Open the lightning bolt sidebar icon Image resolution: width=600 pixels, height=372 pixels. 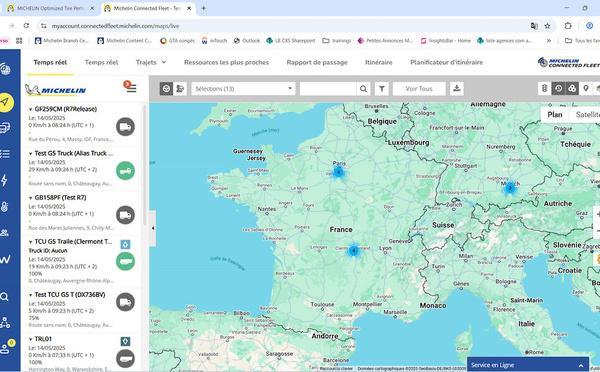[x=4, y=180]
